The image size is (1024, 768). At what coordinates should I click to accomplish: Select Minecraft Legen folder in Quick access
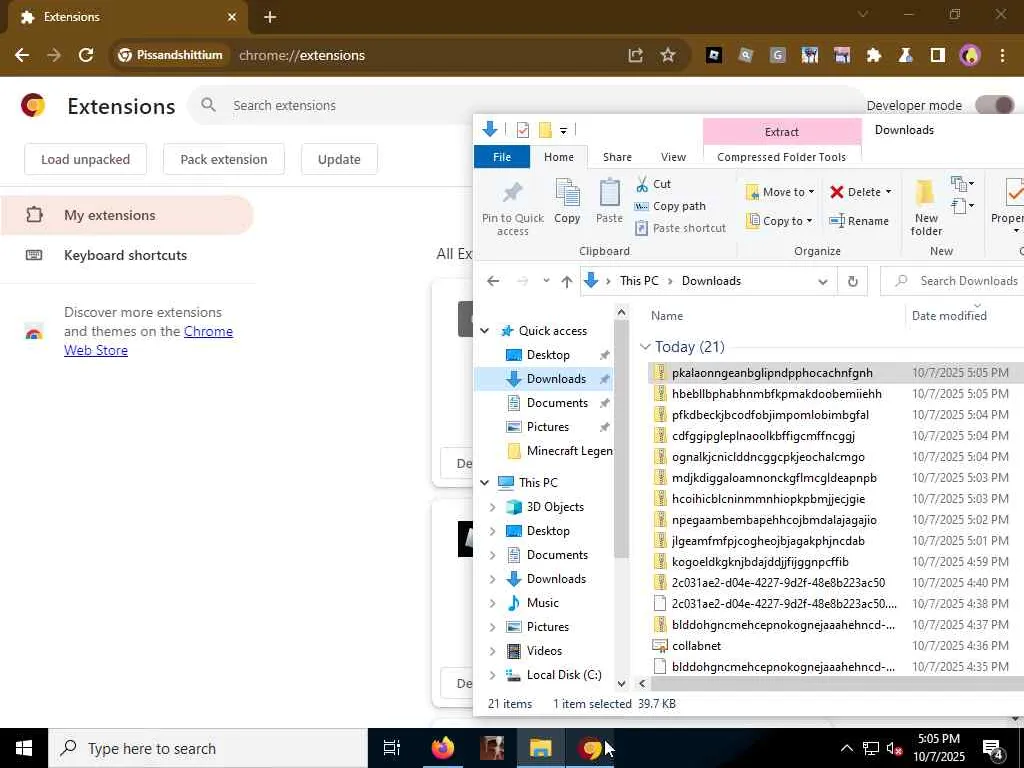pos(560,451)
